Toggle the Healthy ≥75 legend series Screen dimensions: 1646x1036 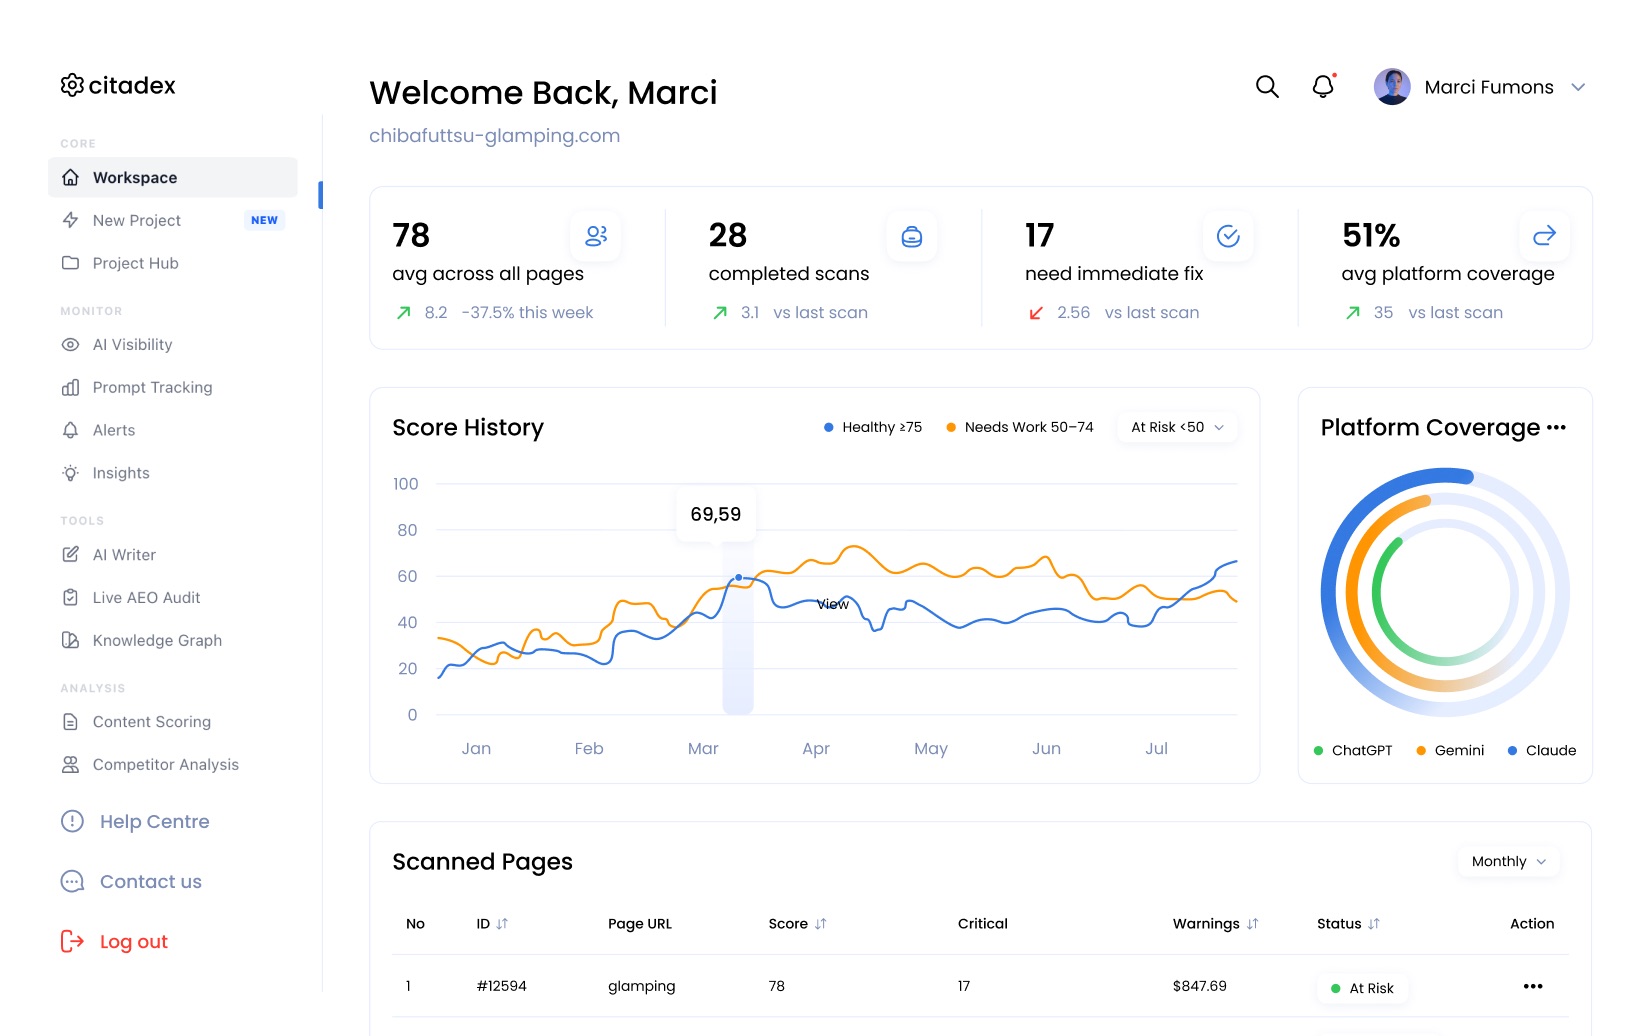(x=872, y=427)
